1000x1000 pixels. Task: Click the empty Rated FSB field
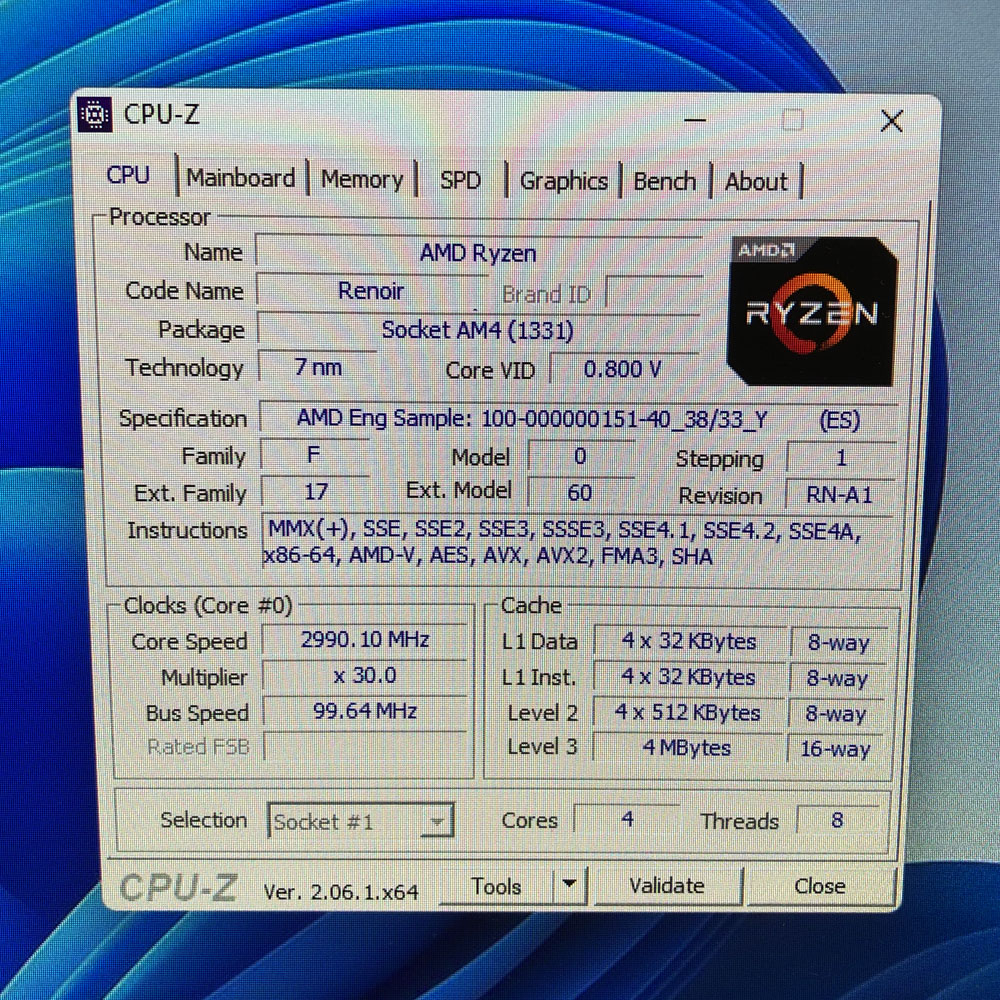tap(365, 746)
